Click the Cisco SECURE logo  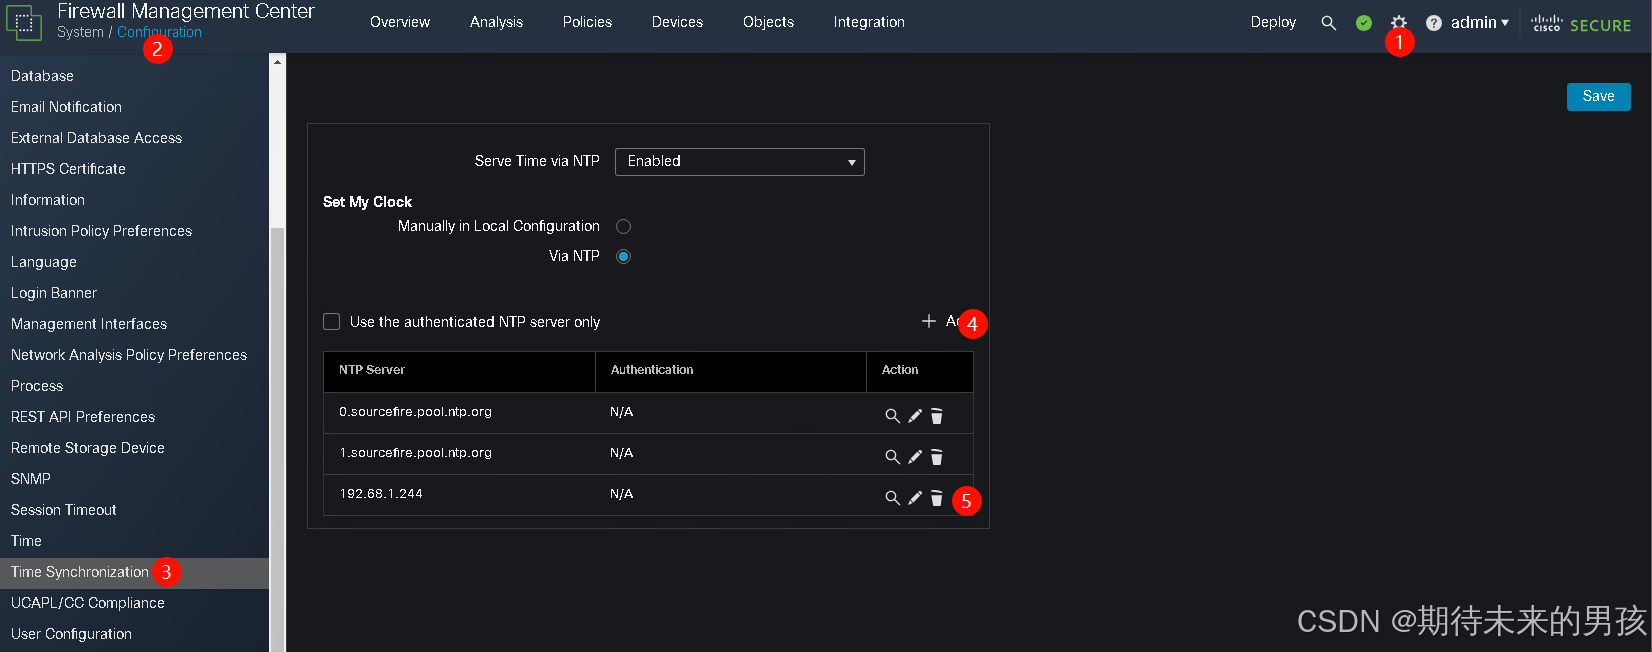click(1581, 24)
